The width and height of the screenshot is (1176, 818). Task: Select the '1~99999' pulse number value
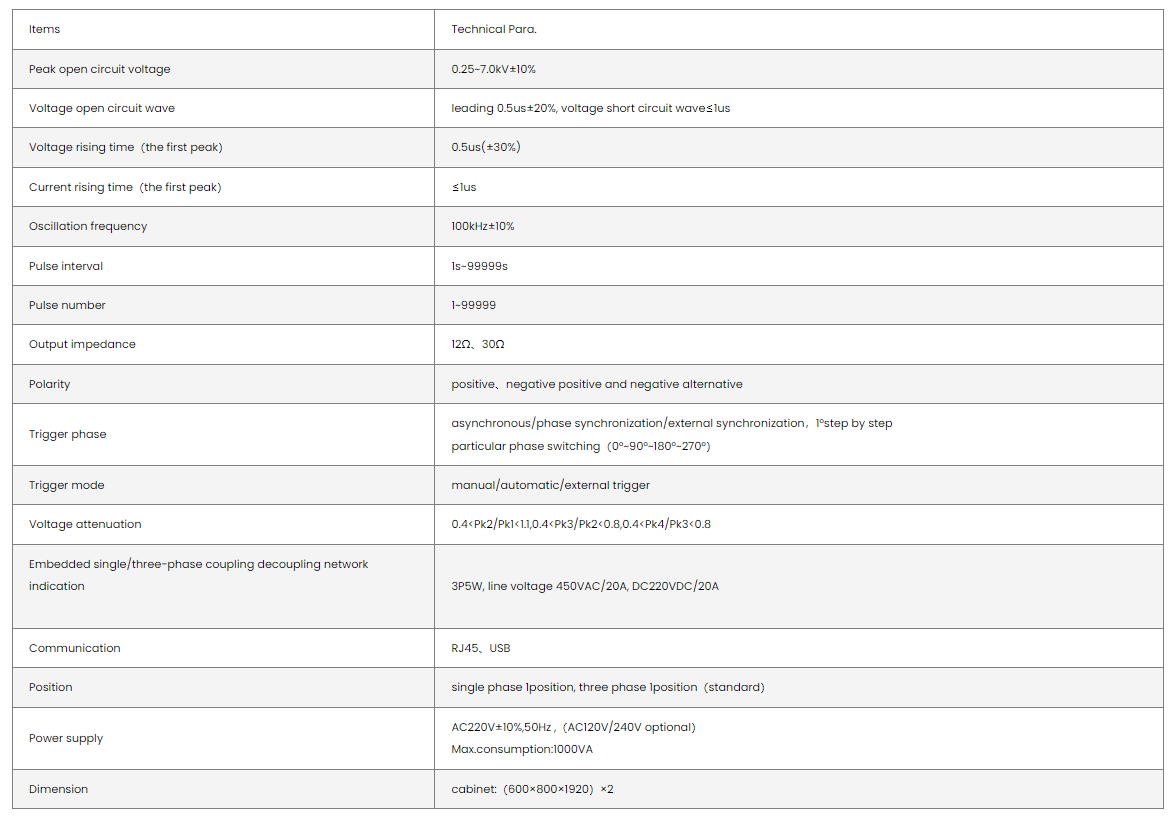pyautogui.click(x=474, y=305)
